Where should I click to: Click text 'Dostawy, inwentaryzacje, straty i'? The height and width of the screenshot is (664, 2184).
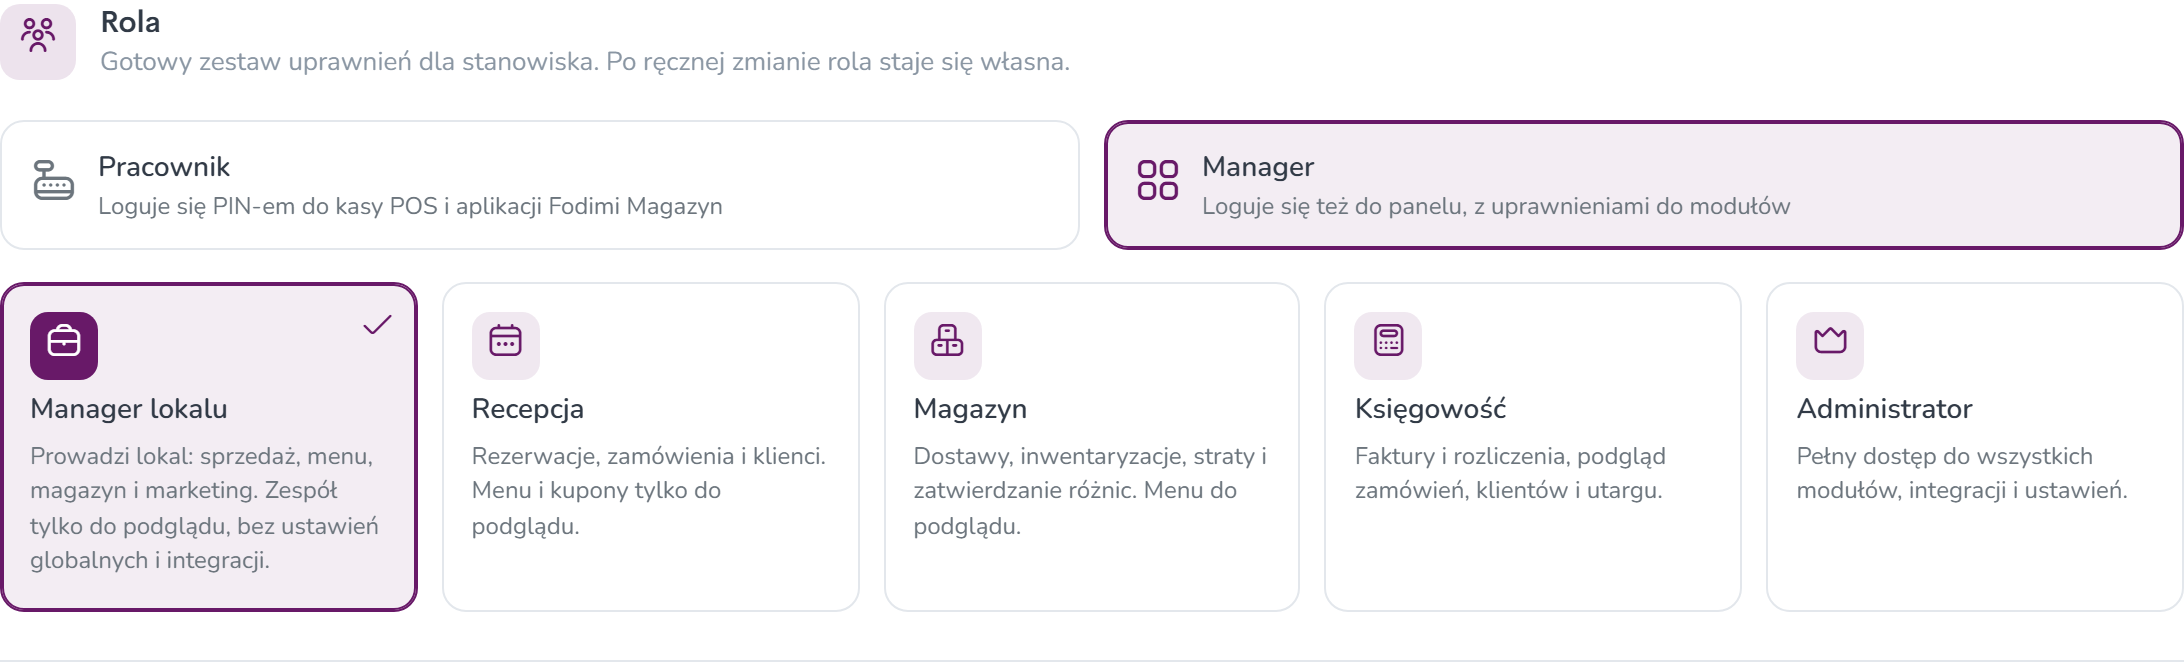pos(1090,456)
